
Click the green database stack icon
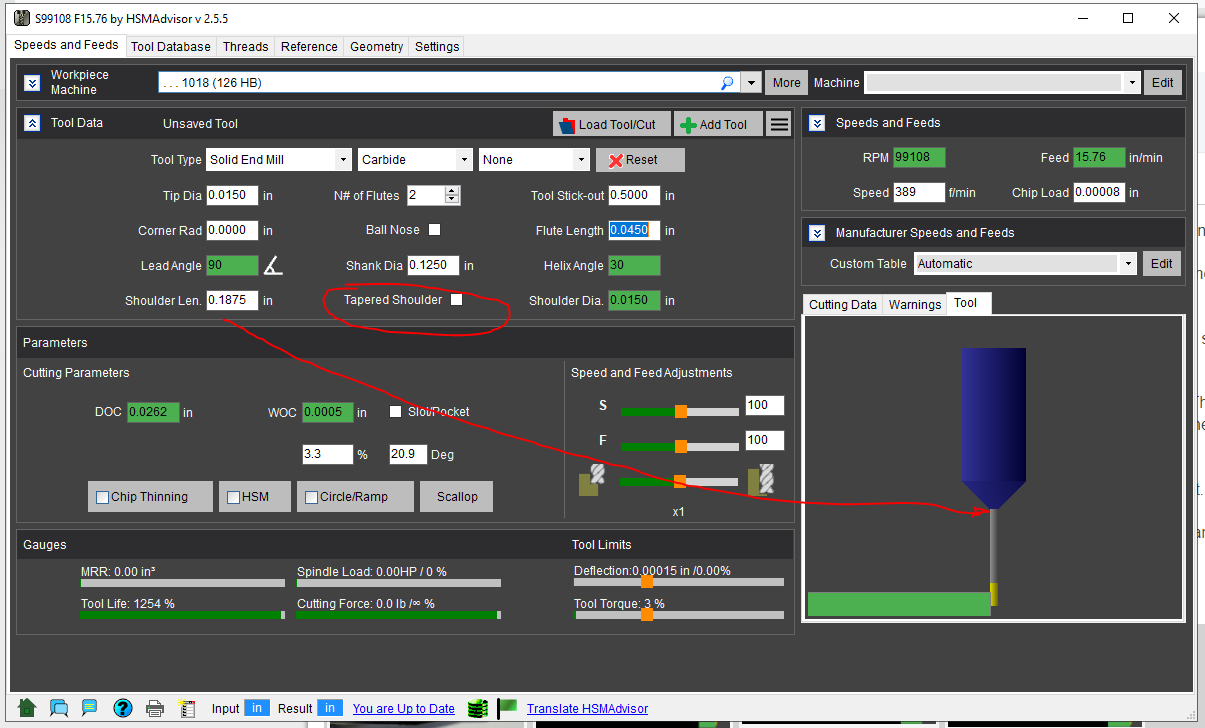(477, 708)
